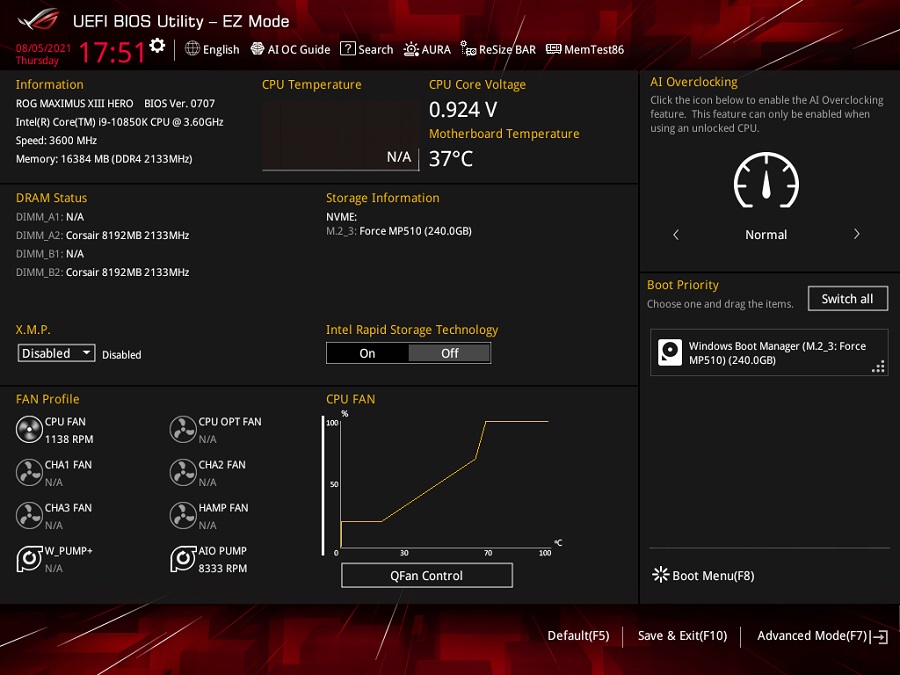900x675 pixels.
Task: Open the AI OC Guide
Action: (x=290, y=49)
